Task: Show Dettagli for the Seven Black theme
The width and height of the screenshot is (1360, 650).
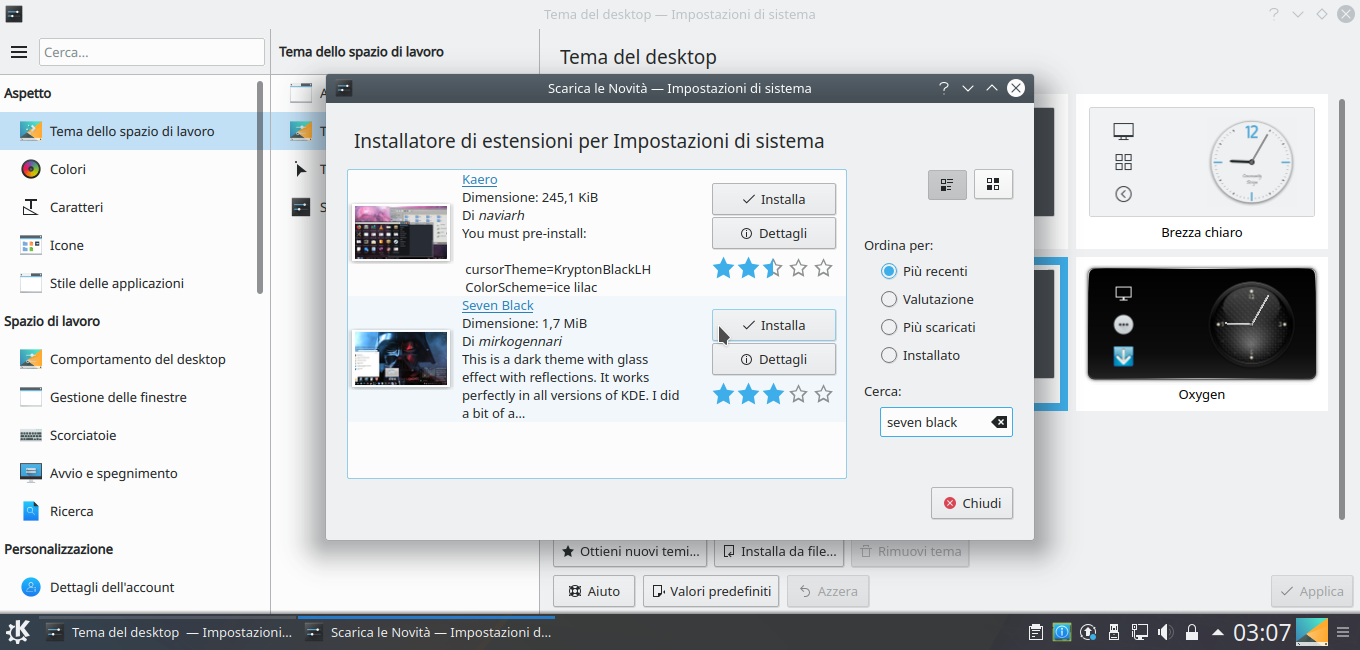Action: 773,359
